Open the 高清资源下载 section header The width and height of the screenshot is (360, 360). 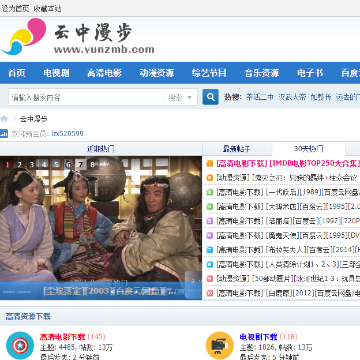coord(28,316)
